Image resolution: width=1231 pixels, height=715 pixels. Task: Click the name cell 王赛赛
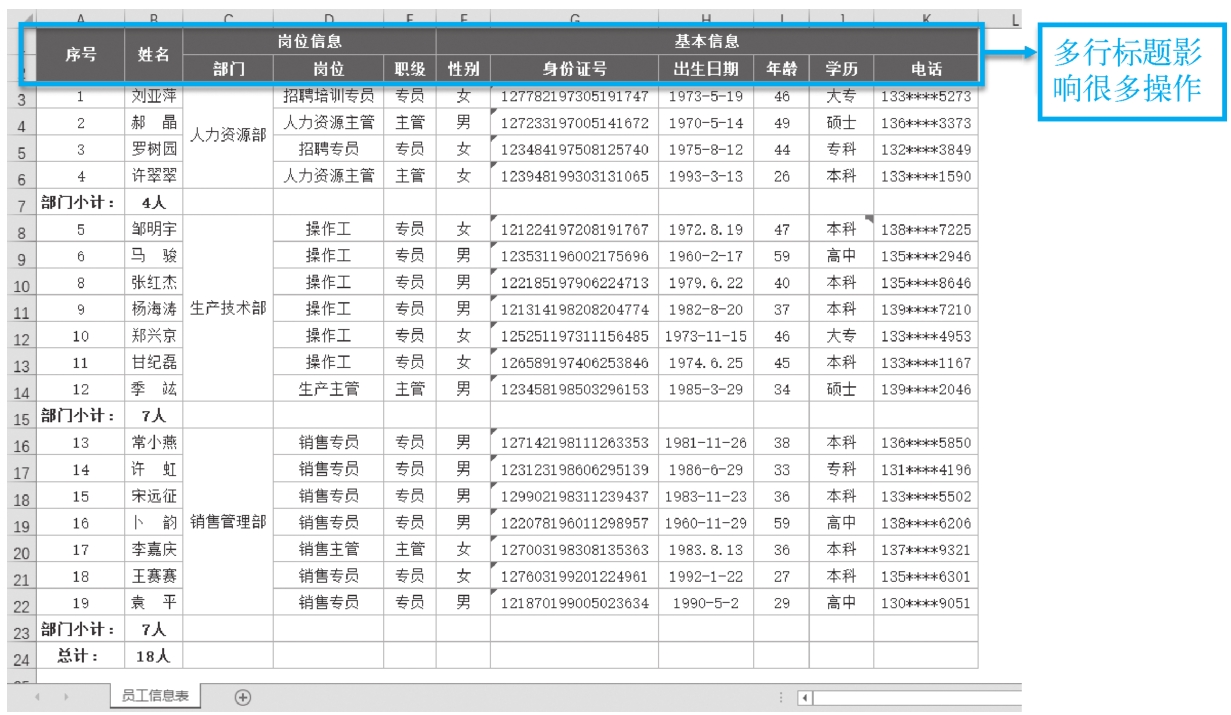tap(154, 576)
